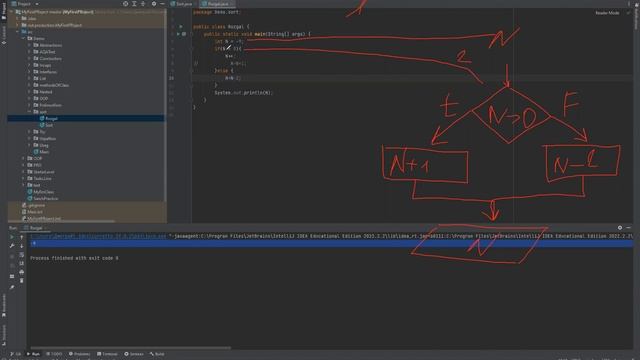Select the Rozgal.java editor tab
The width and height of the screenshot is (640, 360).
coord(216,4)
